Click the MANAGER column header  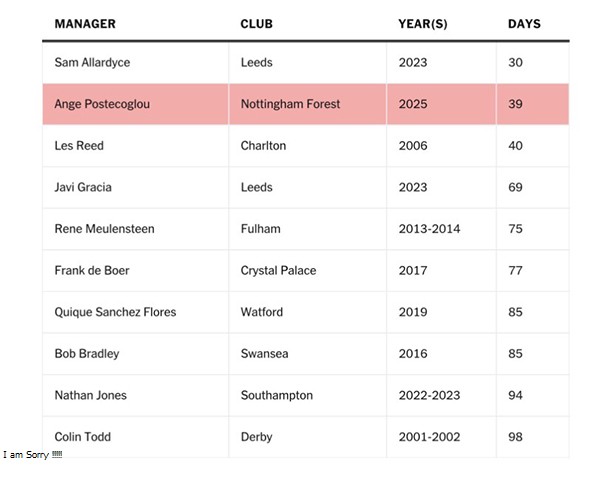point(85,24)
